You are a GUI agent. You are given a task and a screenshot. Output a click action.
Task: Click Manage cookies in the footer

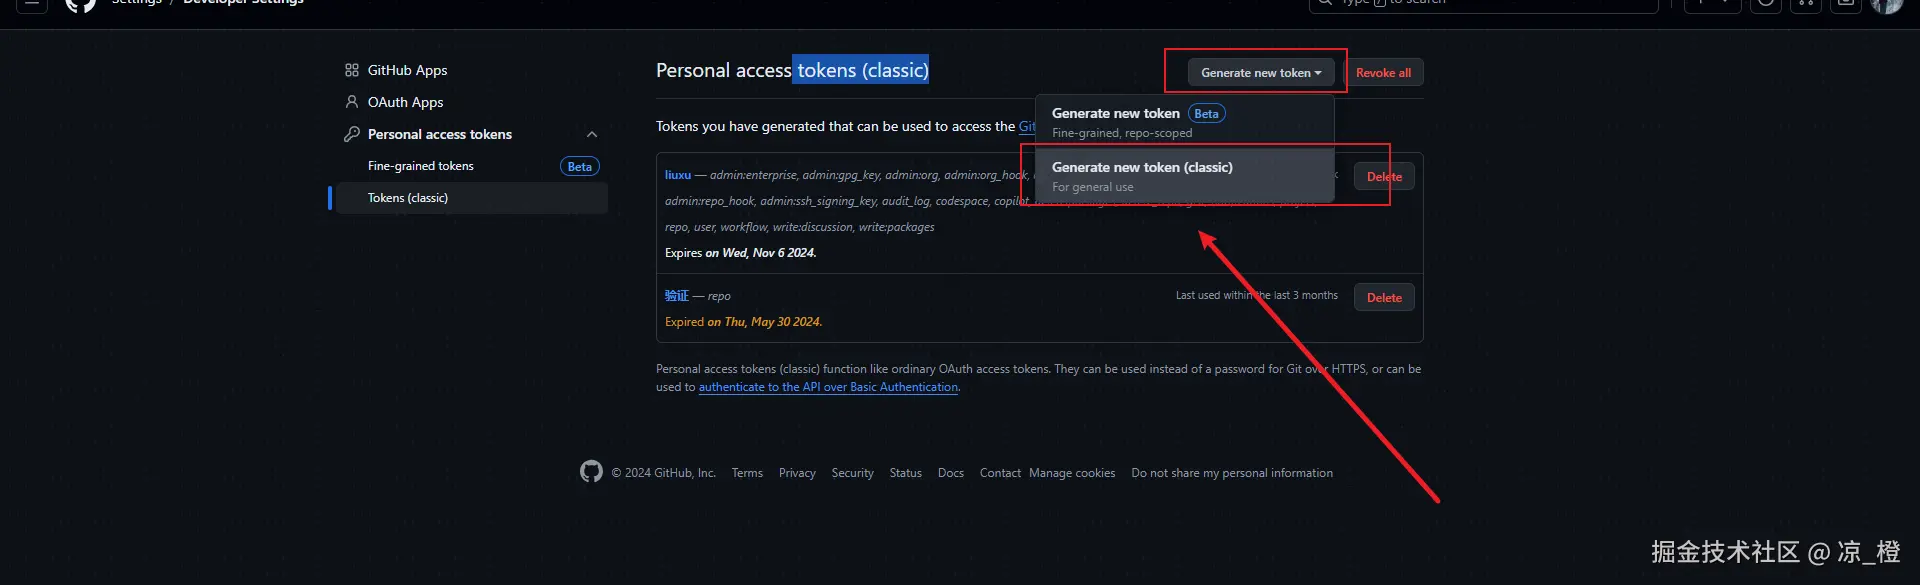[x=1072, y=473]
